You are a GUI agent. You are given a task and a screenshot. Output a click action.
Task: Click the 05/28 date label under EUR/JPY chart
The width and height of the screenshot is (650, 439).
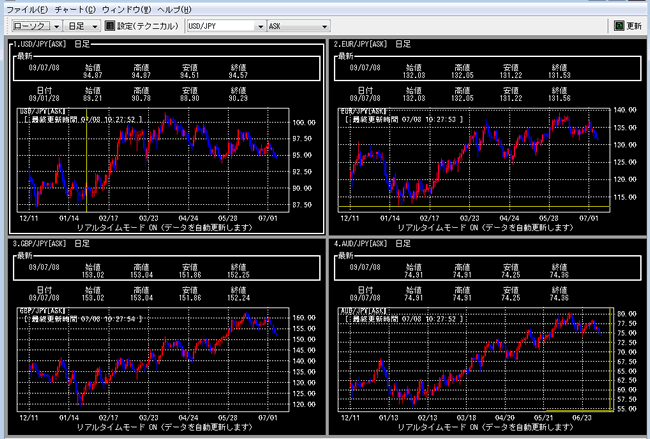click(548, 218)
